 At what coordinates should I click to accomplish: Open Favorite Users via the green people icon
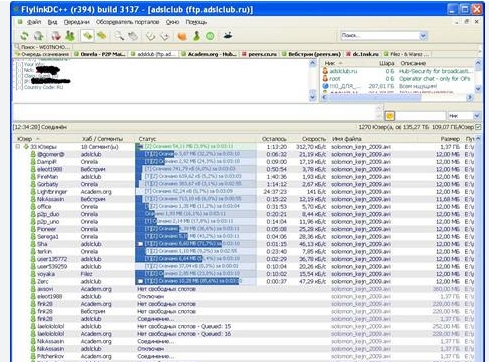click(70, 36)
